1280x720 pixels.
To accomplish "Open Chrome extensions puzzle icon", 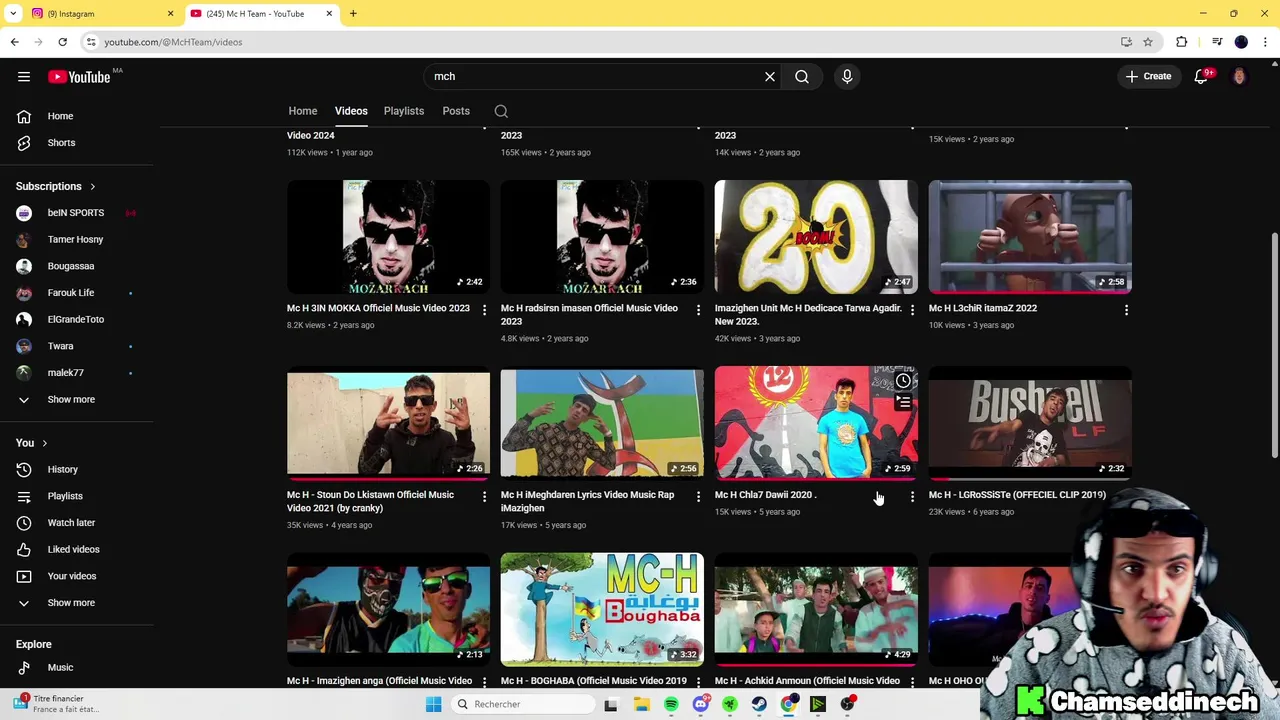I will coord(1182,42).
